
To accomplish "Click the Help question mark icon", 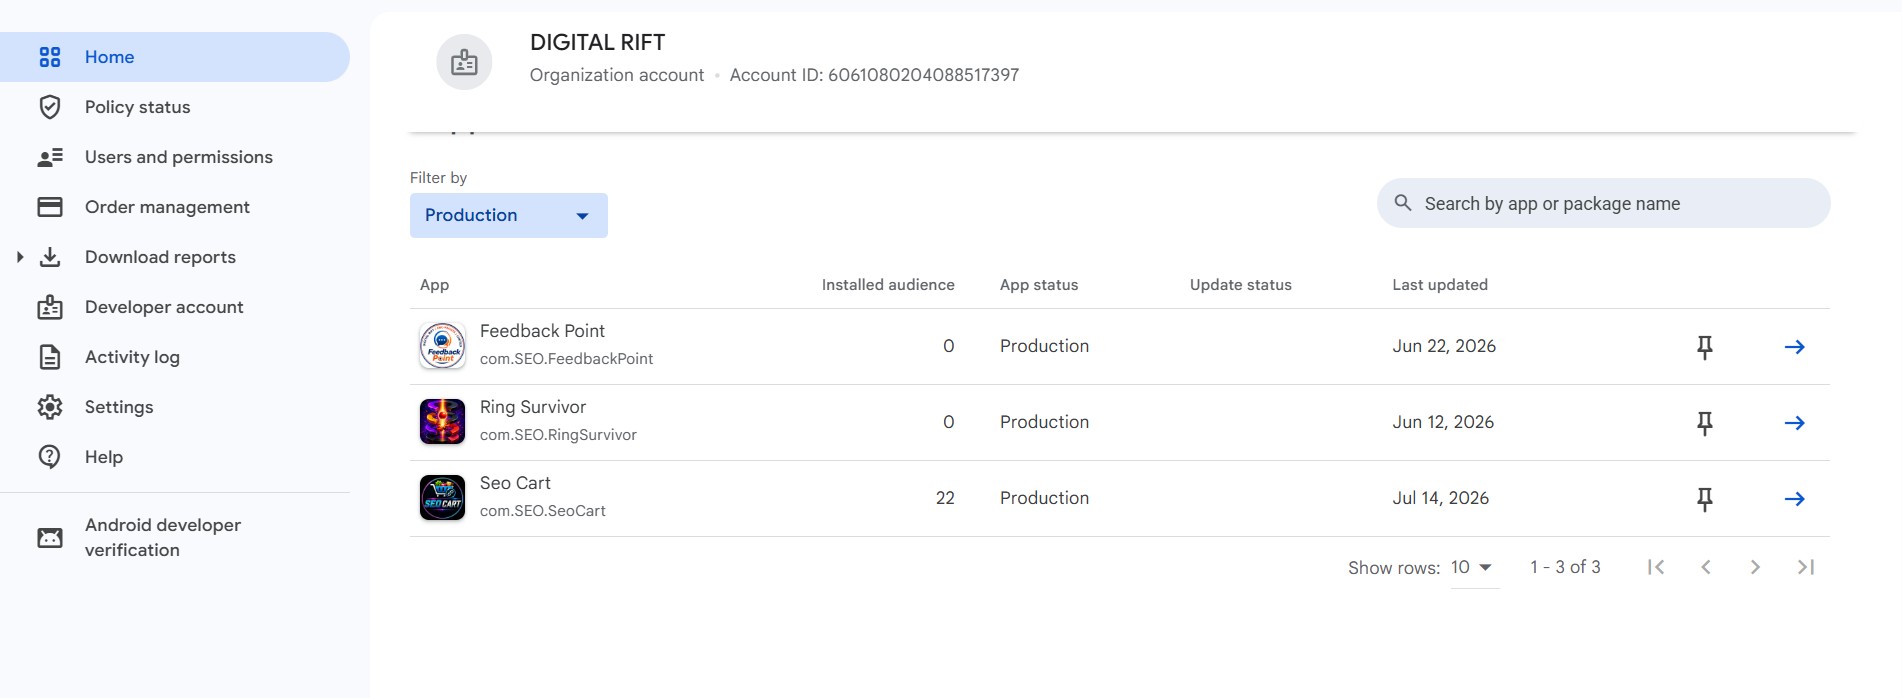I will pos(50,457).
